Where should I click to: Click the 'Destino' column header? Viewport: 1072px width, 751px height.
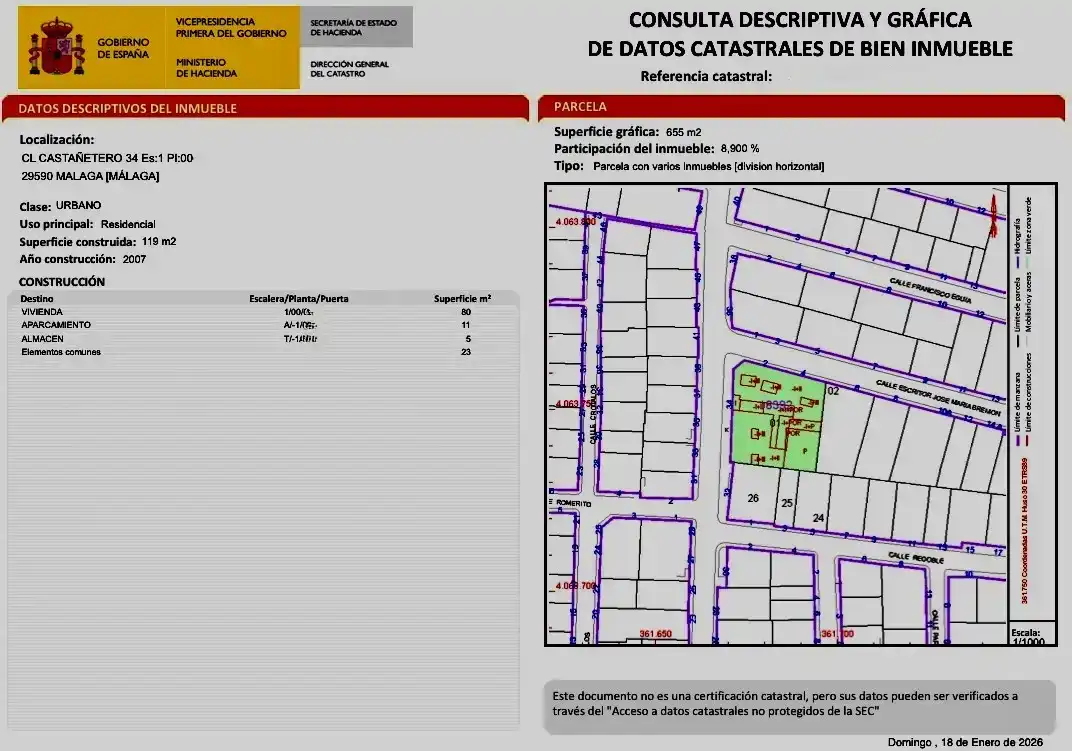pyautogui.click(x=37, y=299)
